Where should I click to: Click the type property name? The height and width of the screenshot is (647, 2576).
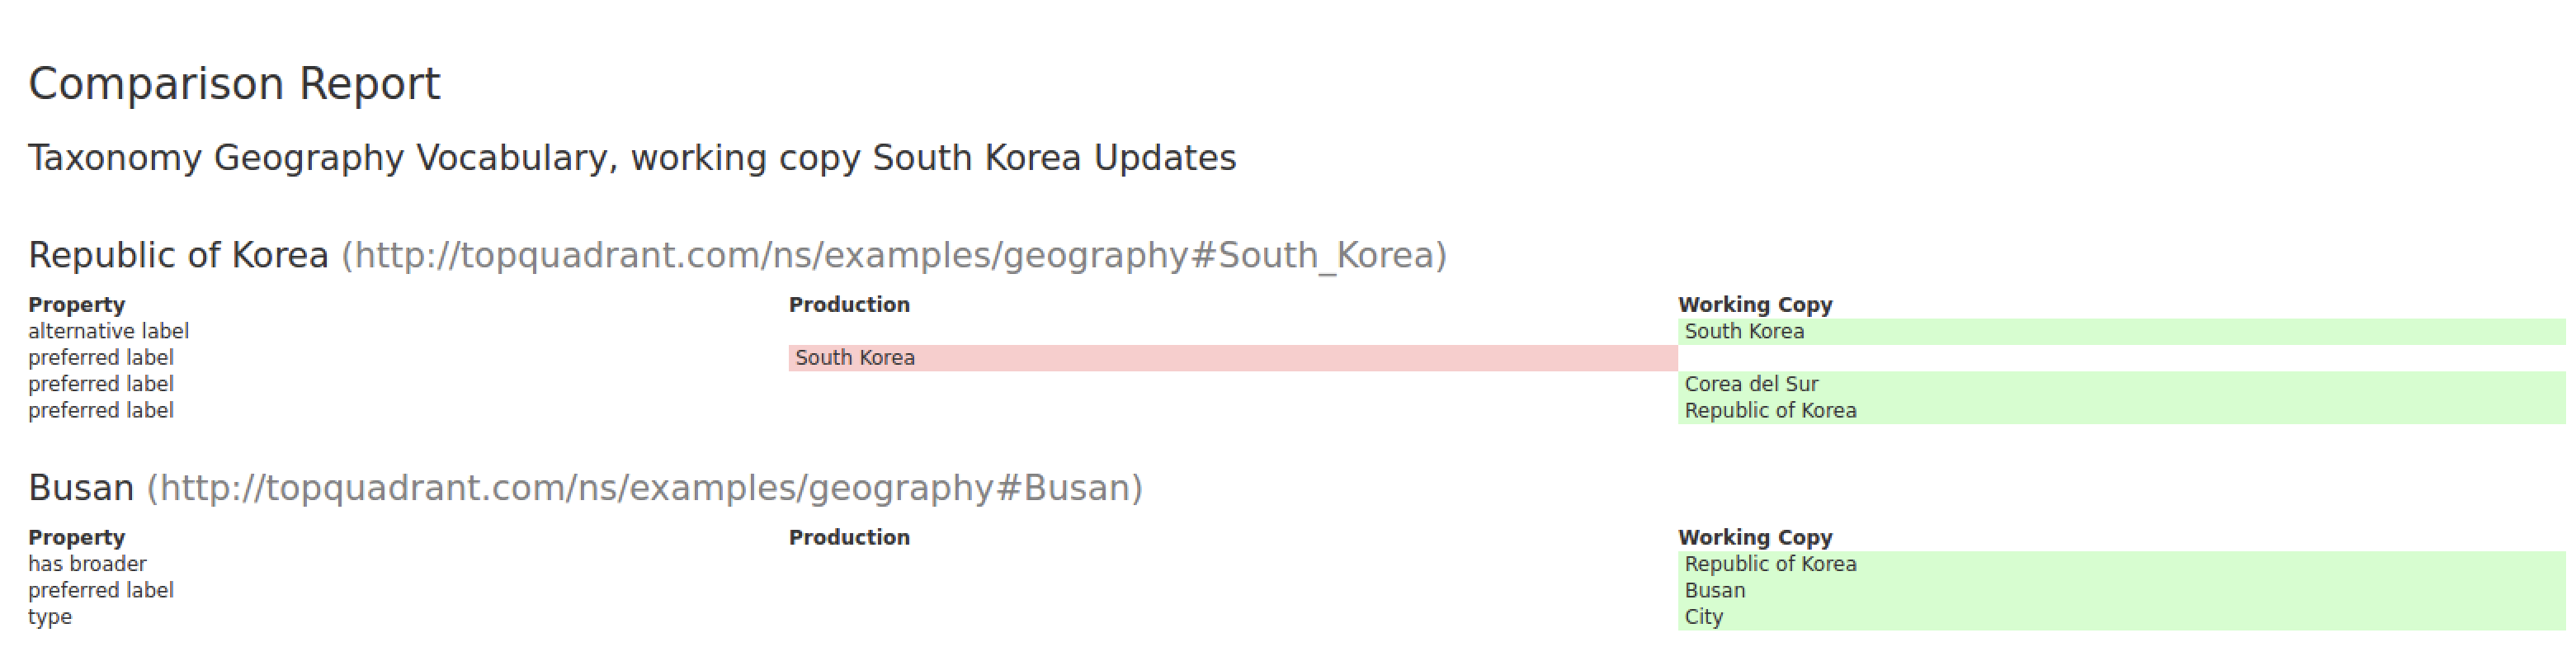pyautogui.click(x=50, y=617)
